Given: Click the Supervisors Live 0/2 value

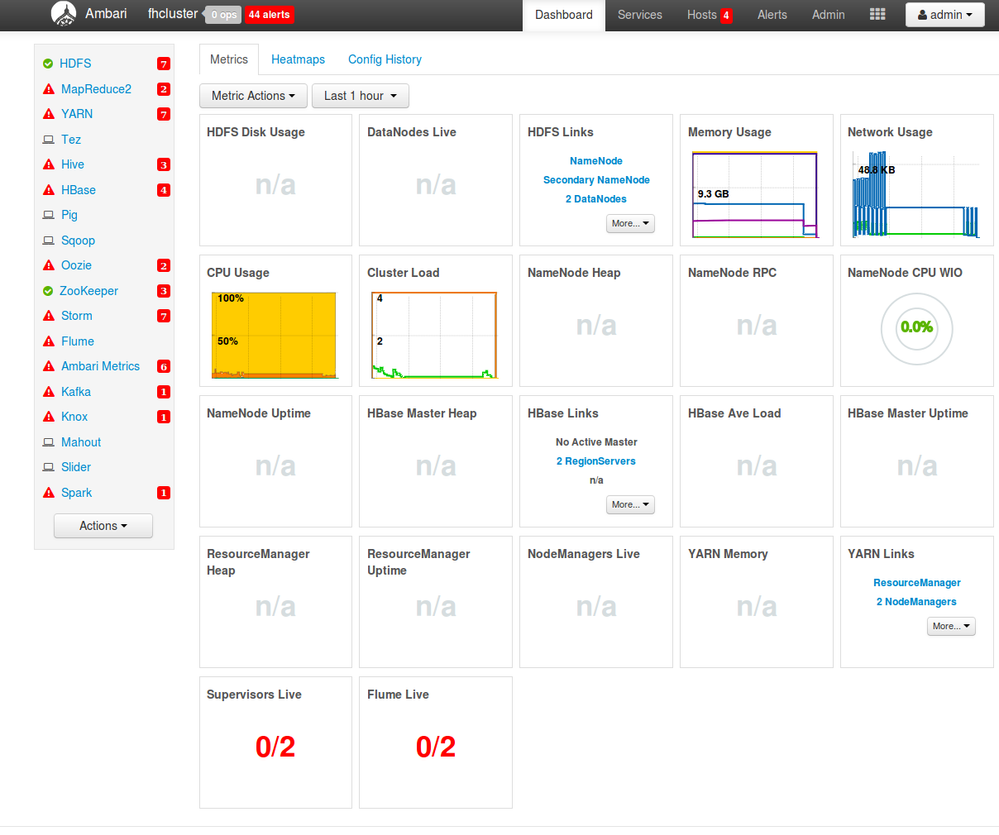Looking at the screenshot, I should click(x=275, y=747).
